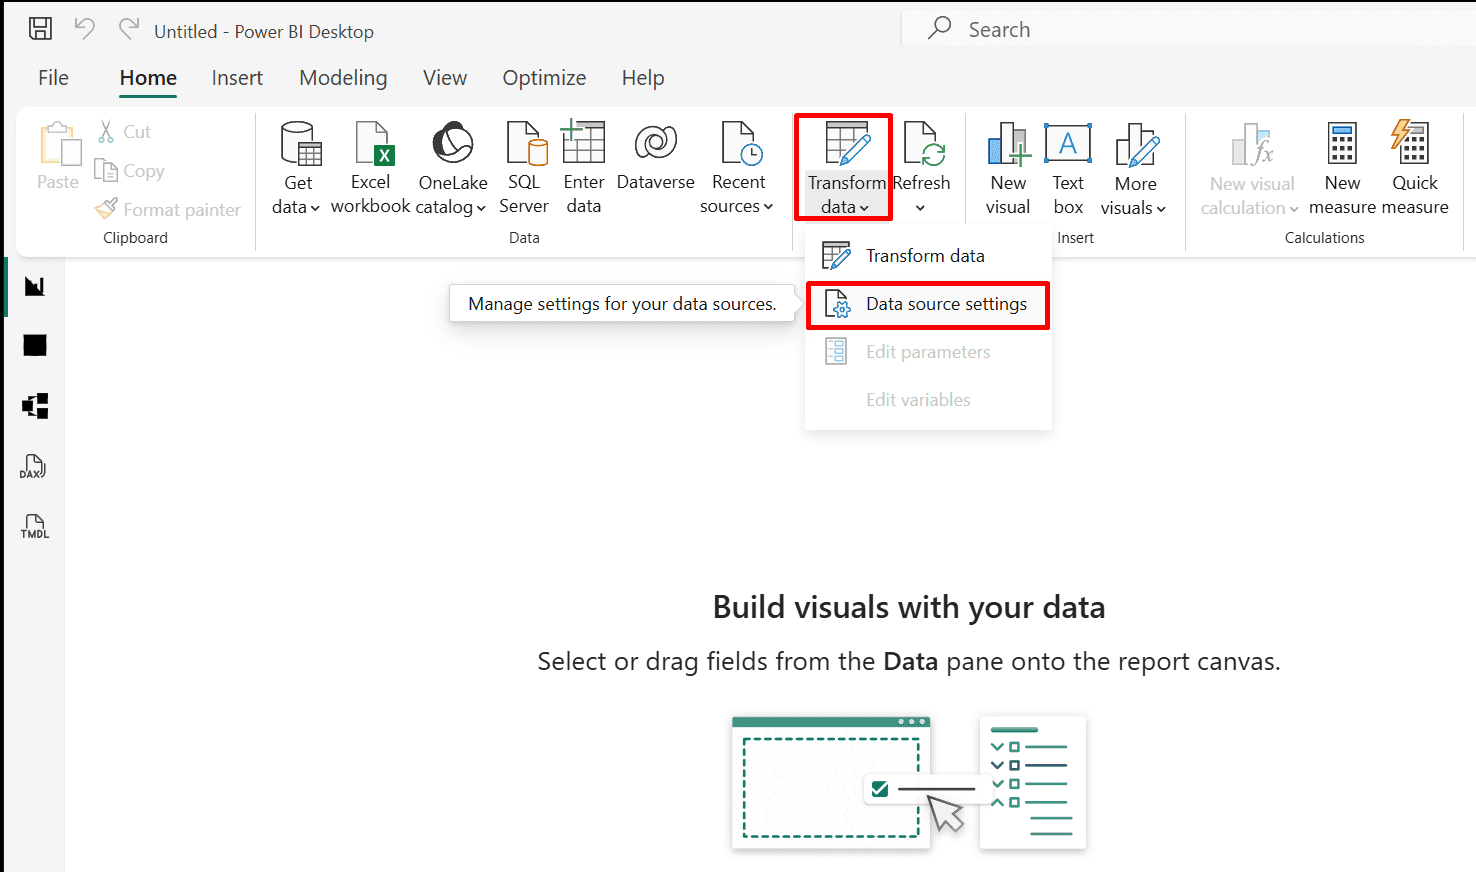This screenshot has height=872, width=1476.
Task: Create a Quick measure
Action: pos(1414,166)
